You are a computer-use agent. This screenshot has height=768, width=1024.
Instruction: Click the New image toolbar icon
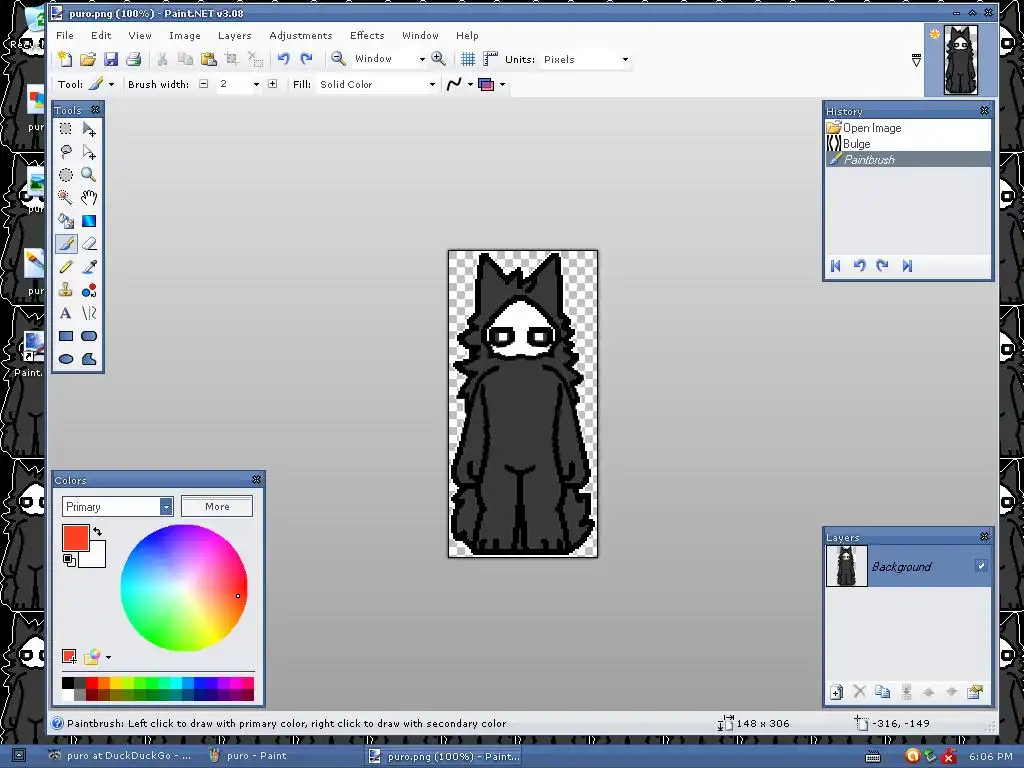coord(65,59)
